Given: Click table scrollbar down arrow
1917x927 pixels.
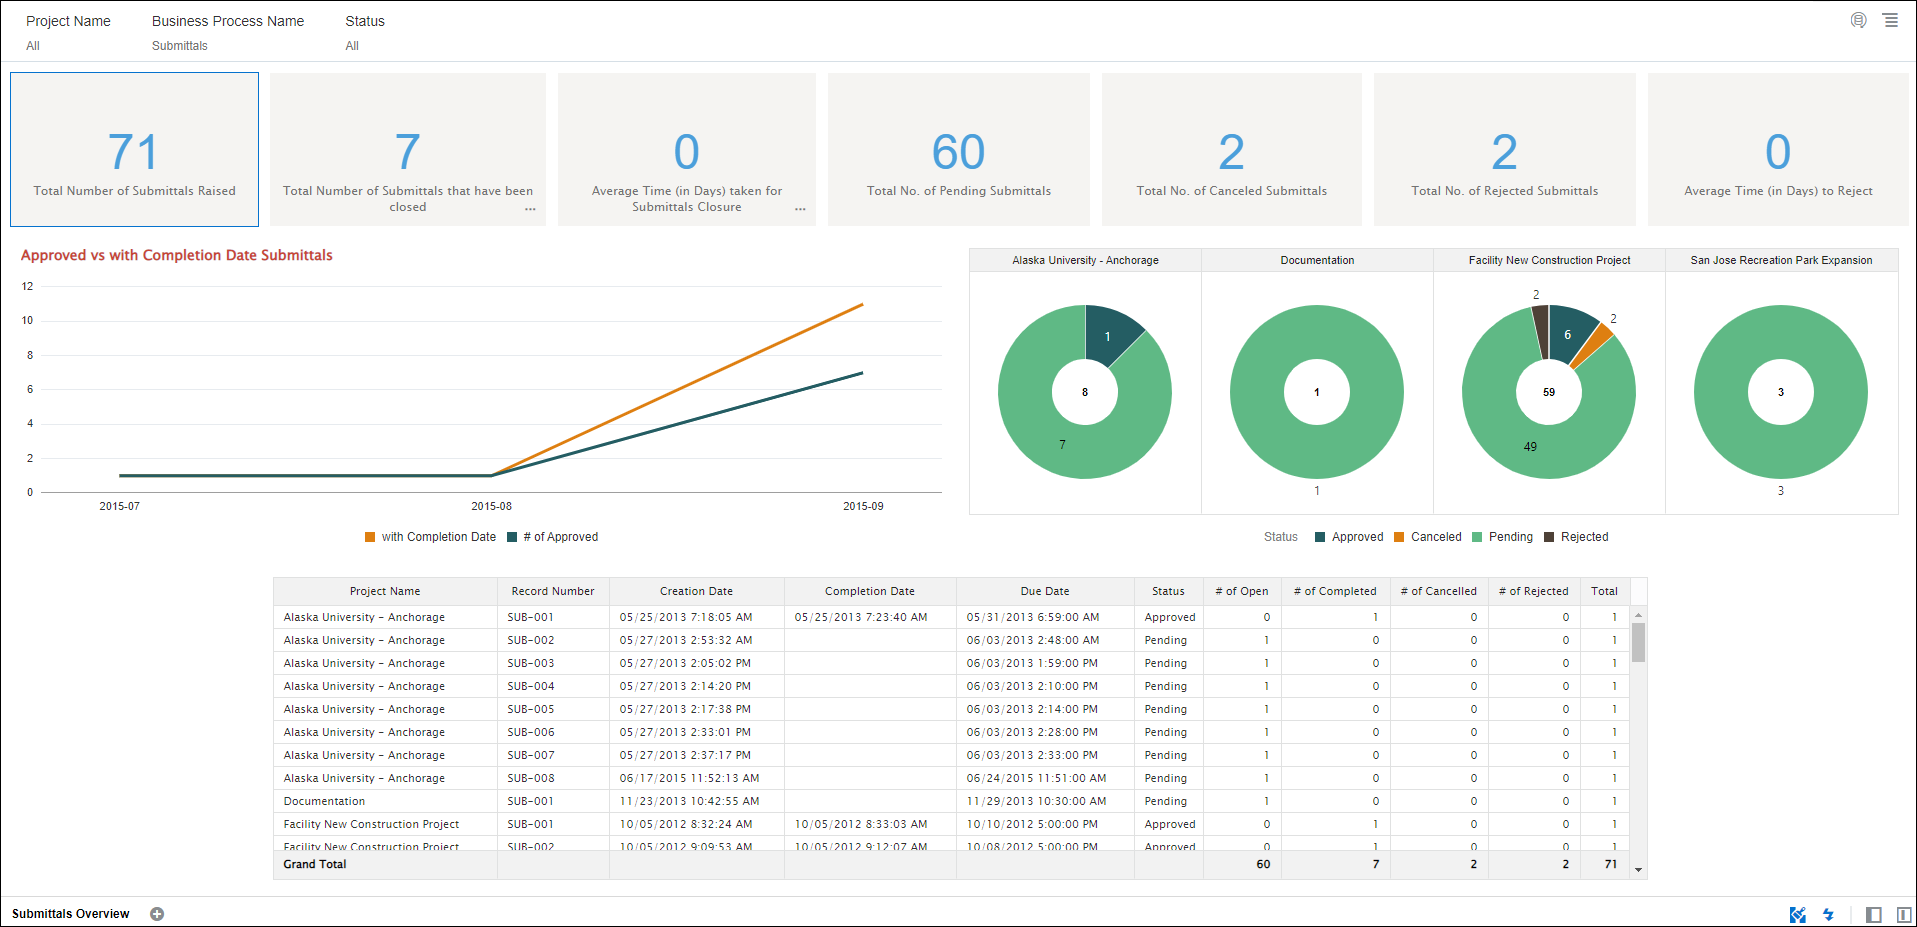Looking at the screenshot, I should click(x=1638, y=870).
